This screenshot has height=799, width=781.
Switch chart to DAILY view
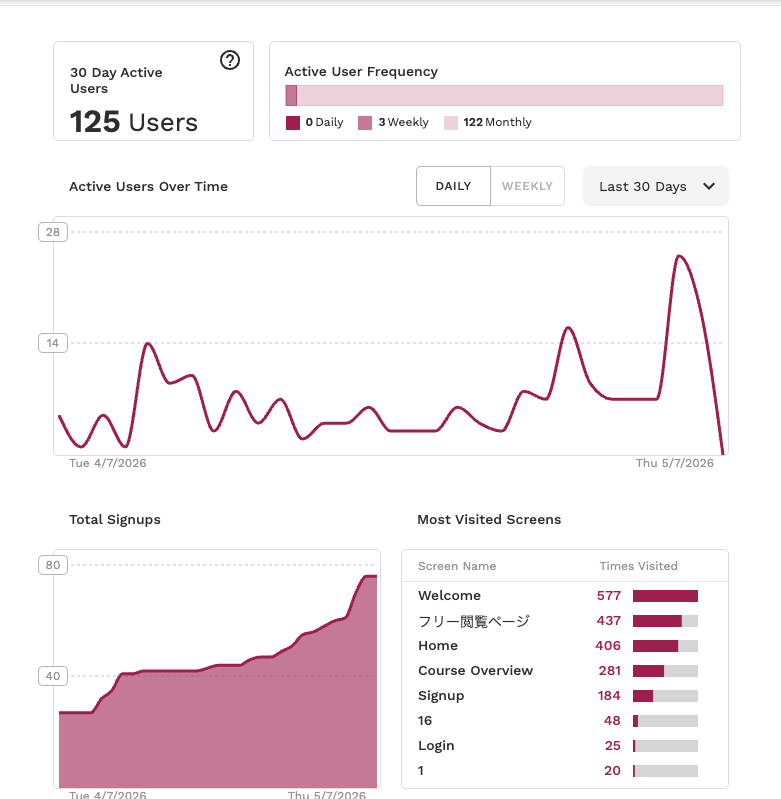click(453, 186)
